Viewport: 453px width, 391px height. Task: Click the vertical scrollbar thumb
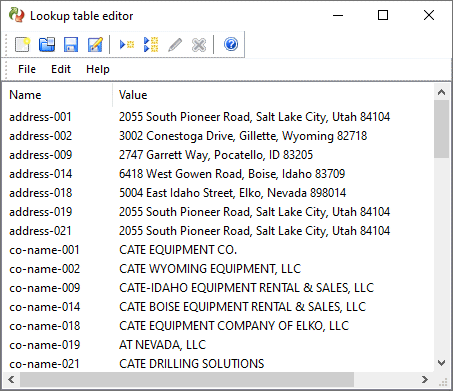[x=442, y=129]
